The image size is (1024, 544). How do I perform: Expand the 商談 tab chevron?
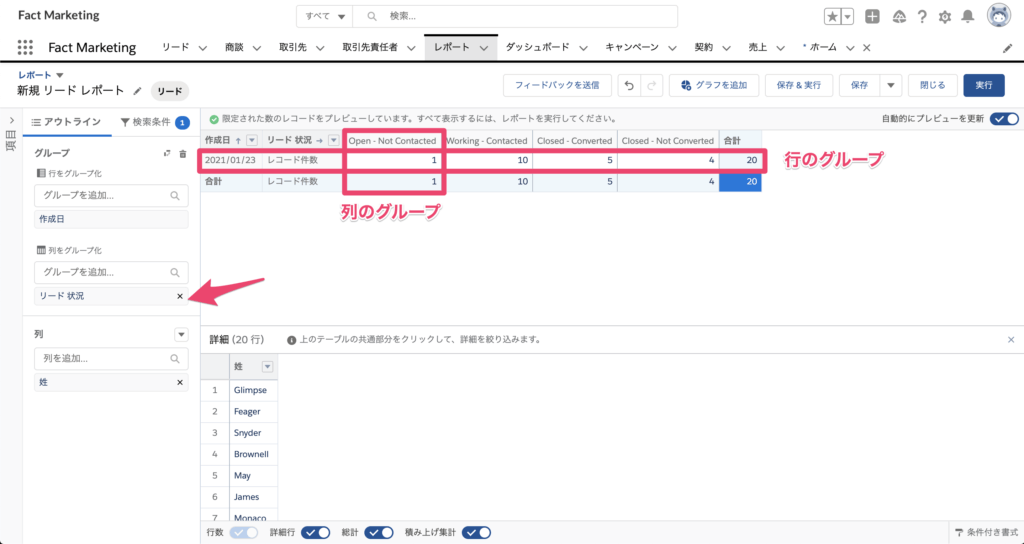pos(257,48)
